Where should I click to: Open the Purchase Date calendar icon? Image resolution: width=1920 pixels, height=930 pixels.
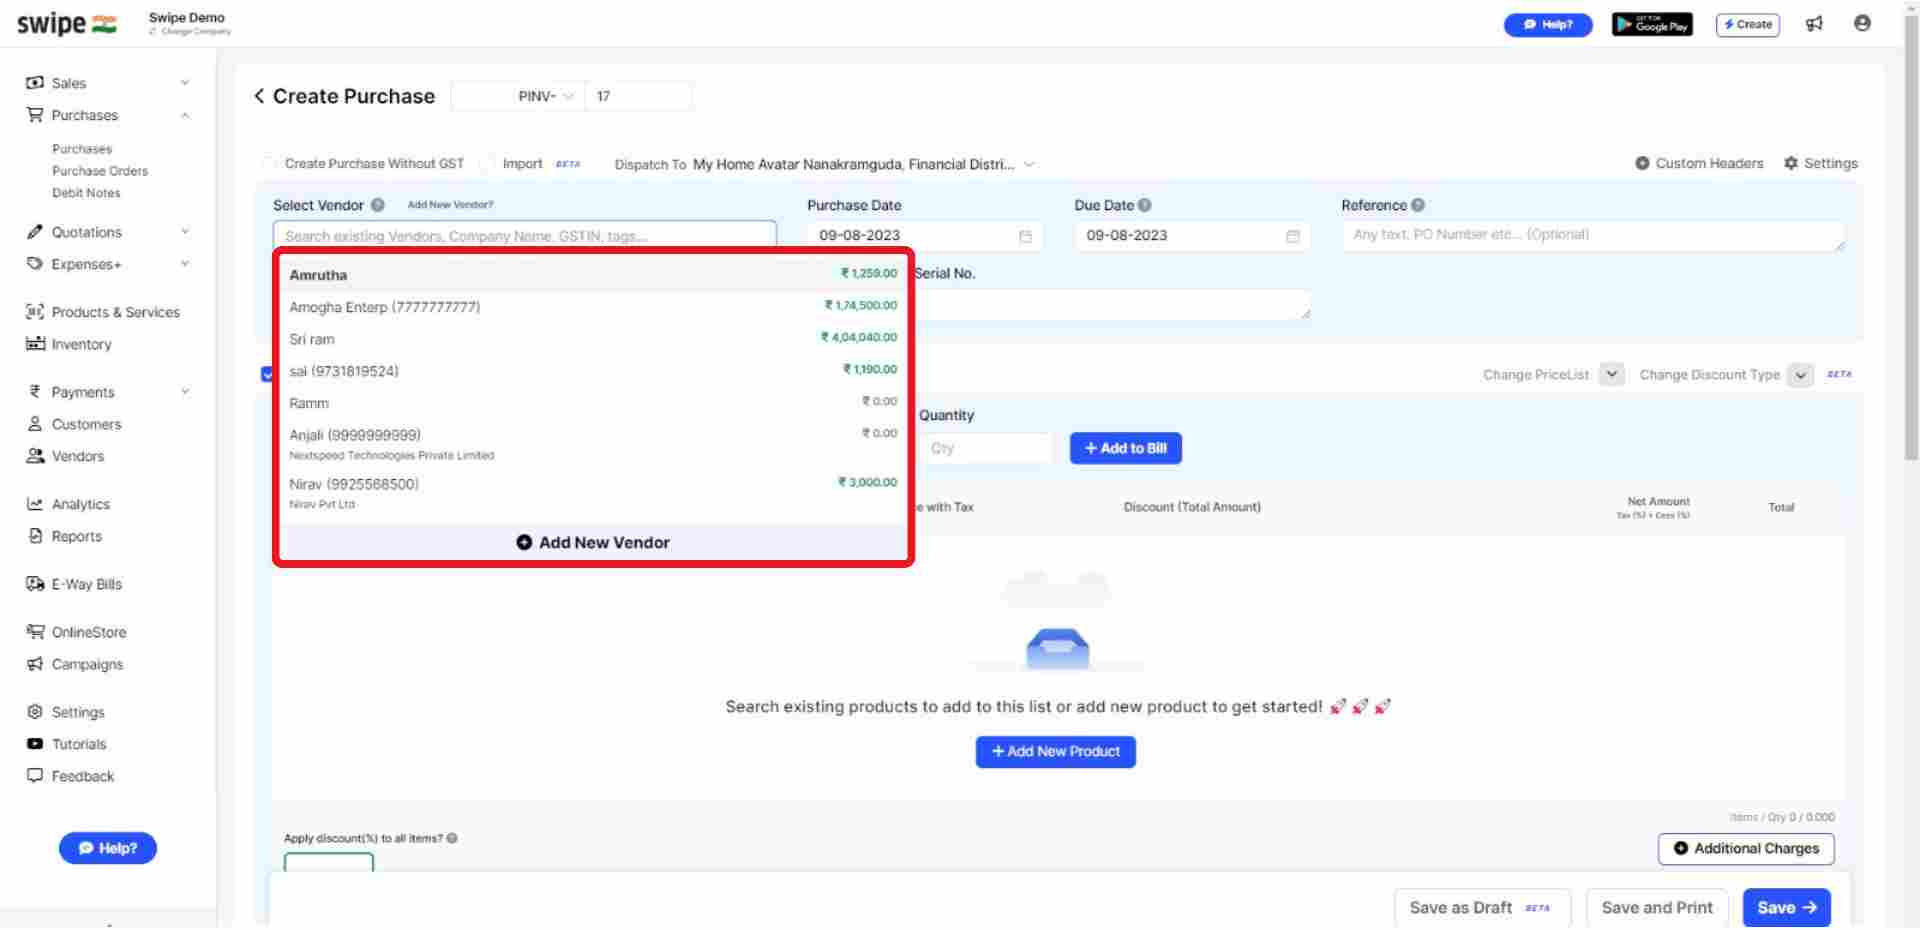(x=1025, y=236)
